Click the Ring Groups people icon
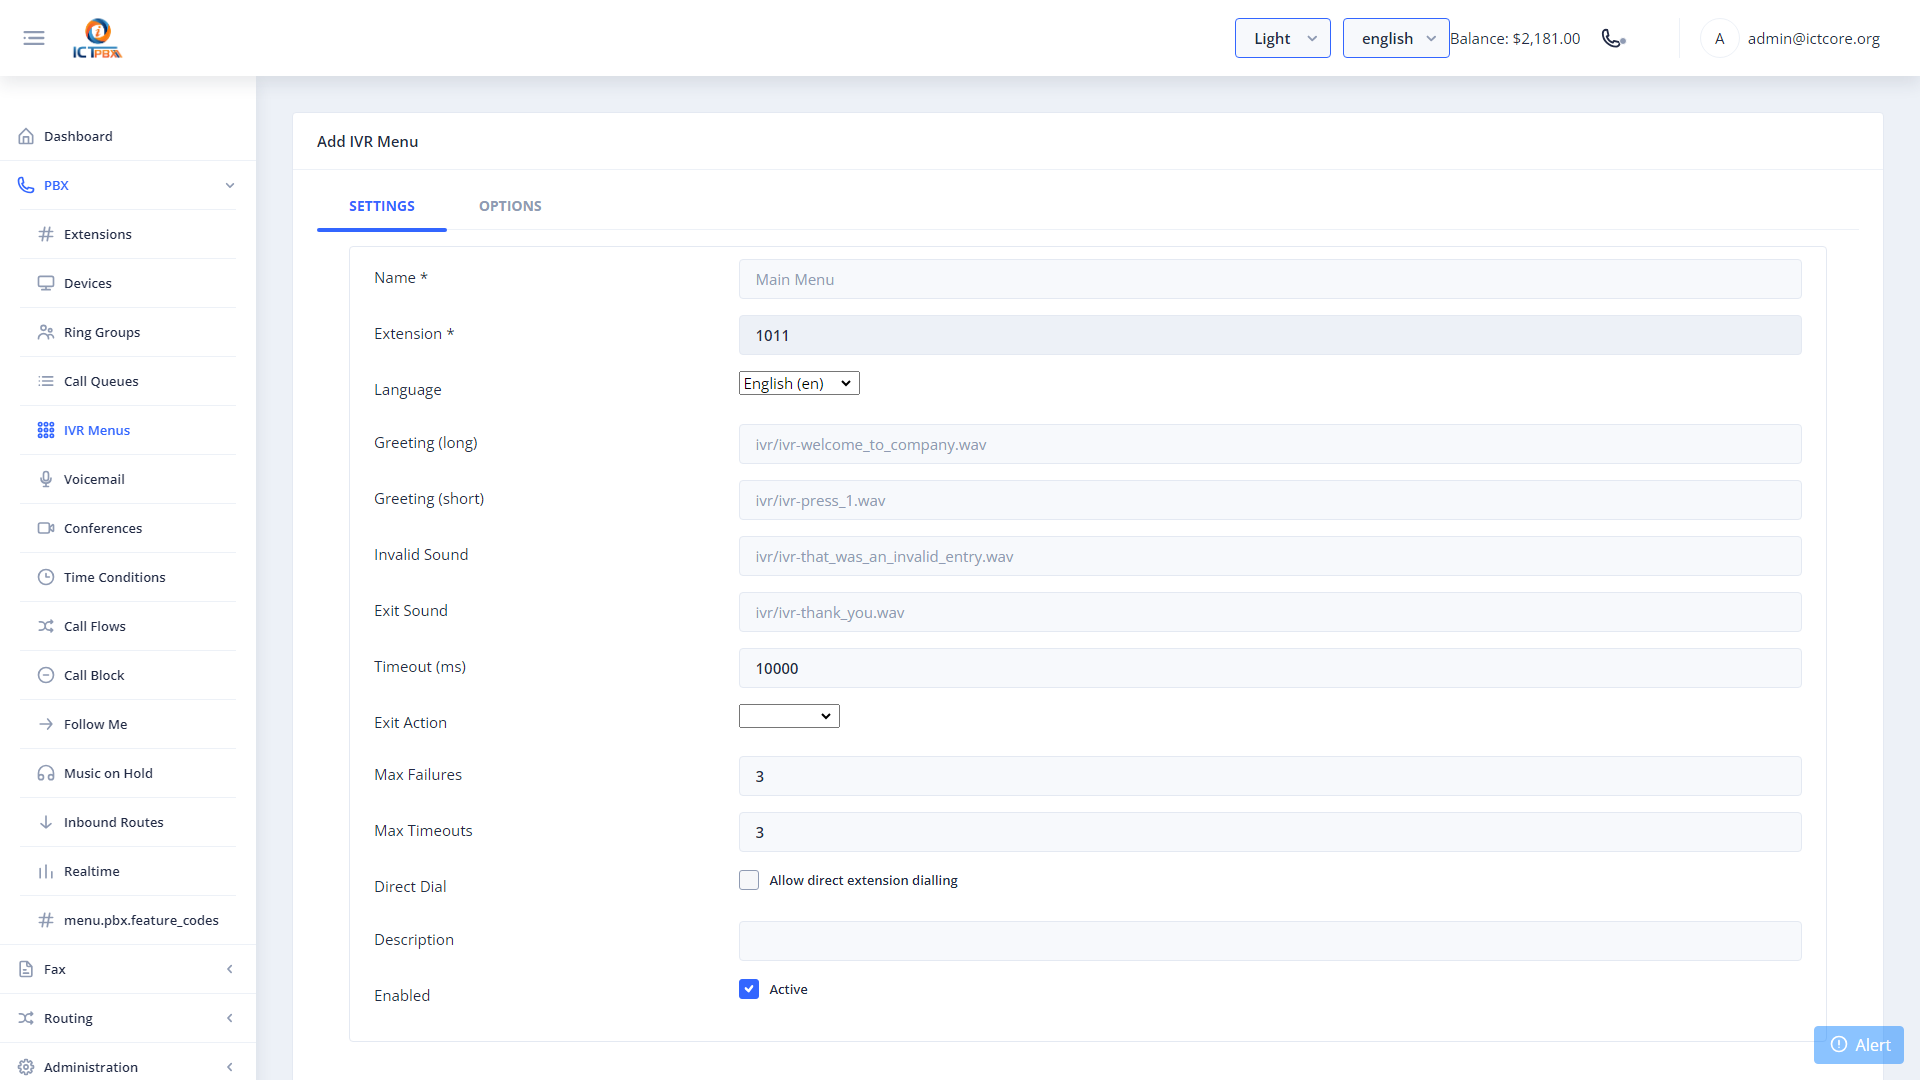The height and width of the screenshot is (1080, 1920). (46, 332)
